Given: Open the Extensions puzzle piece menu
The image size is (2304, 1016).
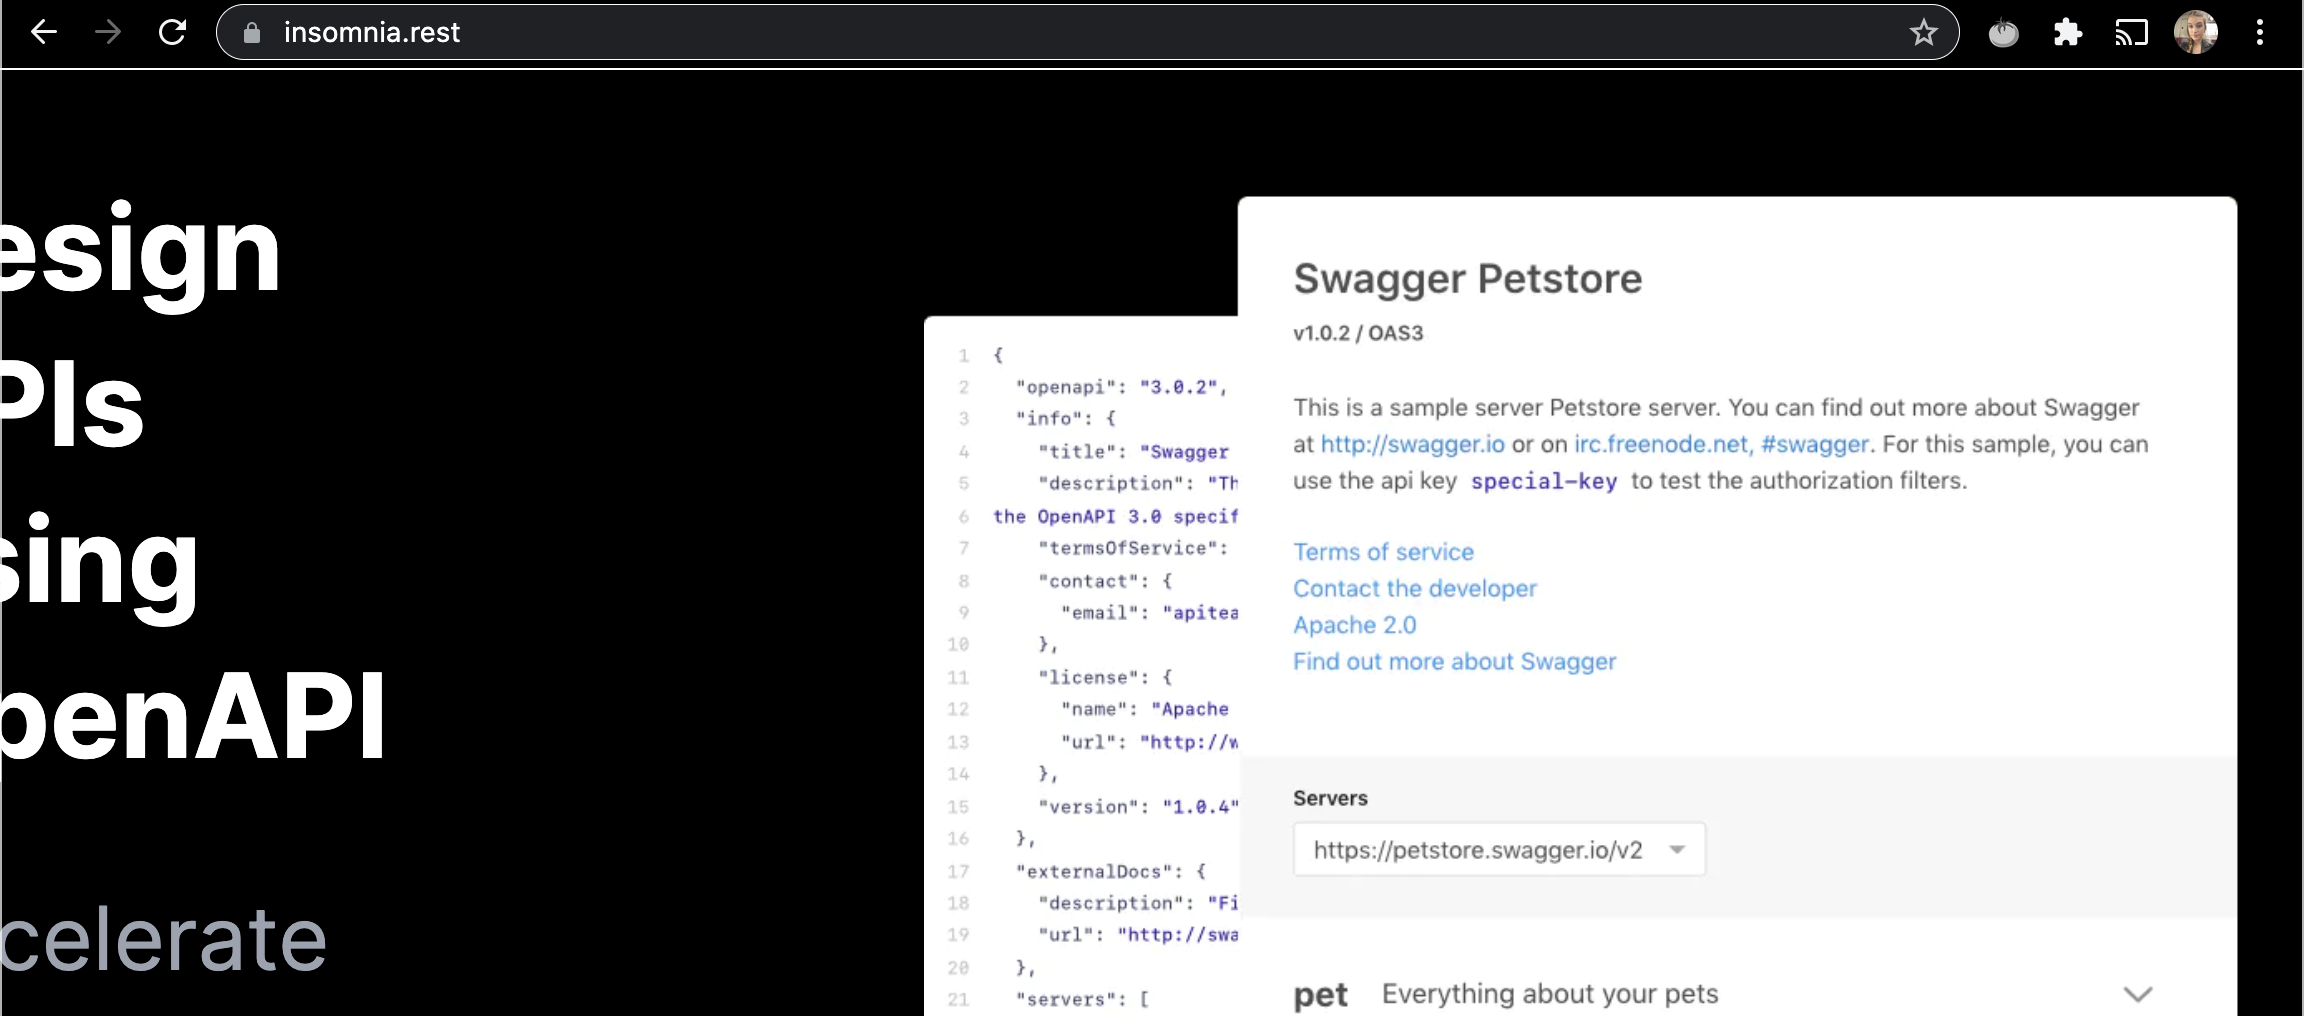Looking at the screenshot, I should [2067, 33].
